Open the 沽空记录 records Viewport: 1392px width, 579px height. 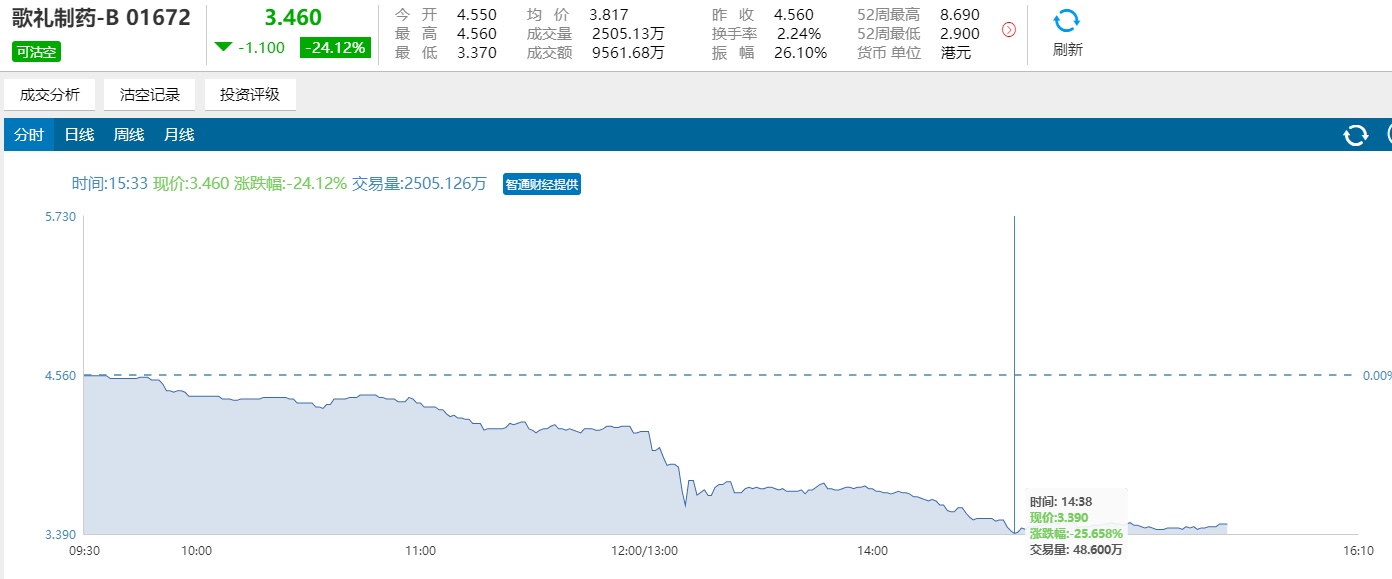click(x=150, y=95)
